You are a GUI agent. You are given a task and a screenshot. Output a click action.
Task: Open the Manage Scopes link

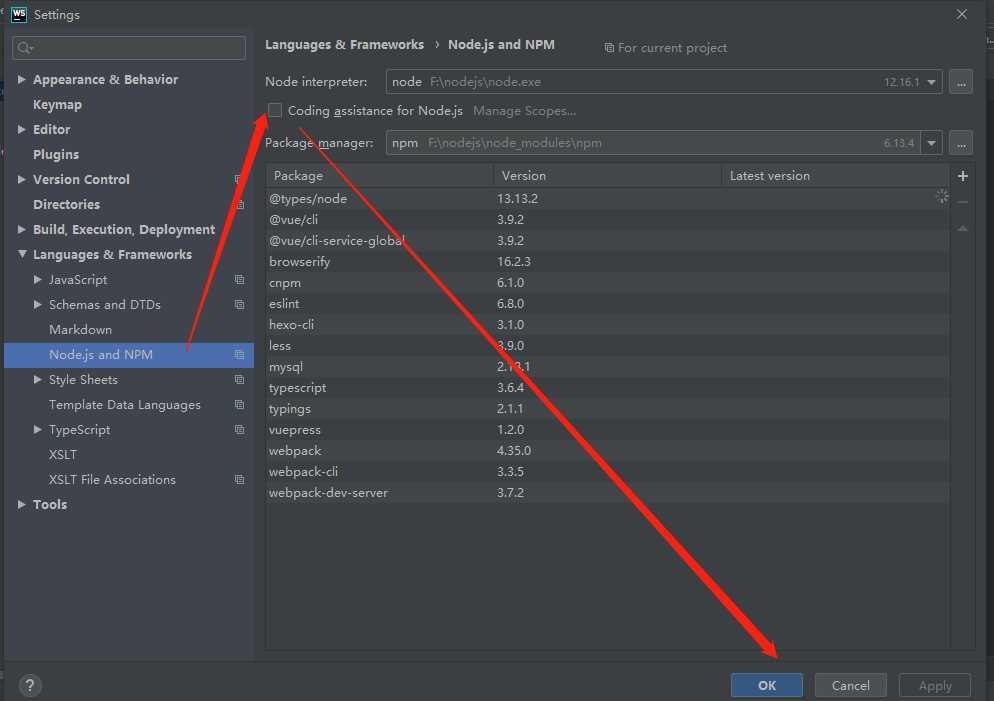point(524,111)
